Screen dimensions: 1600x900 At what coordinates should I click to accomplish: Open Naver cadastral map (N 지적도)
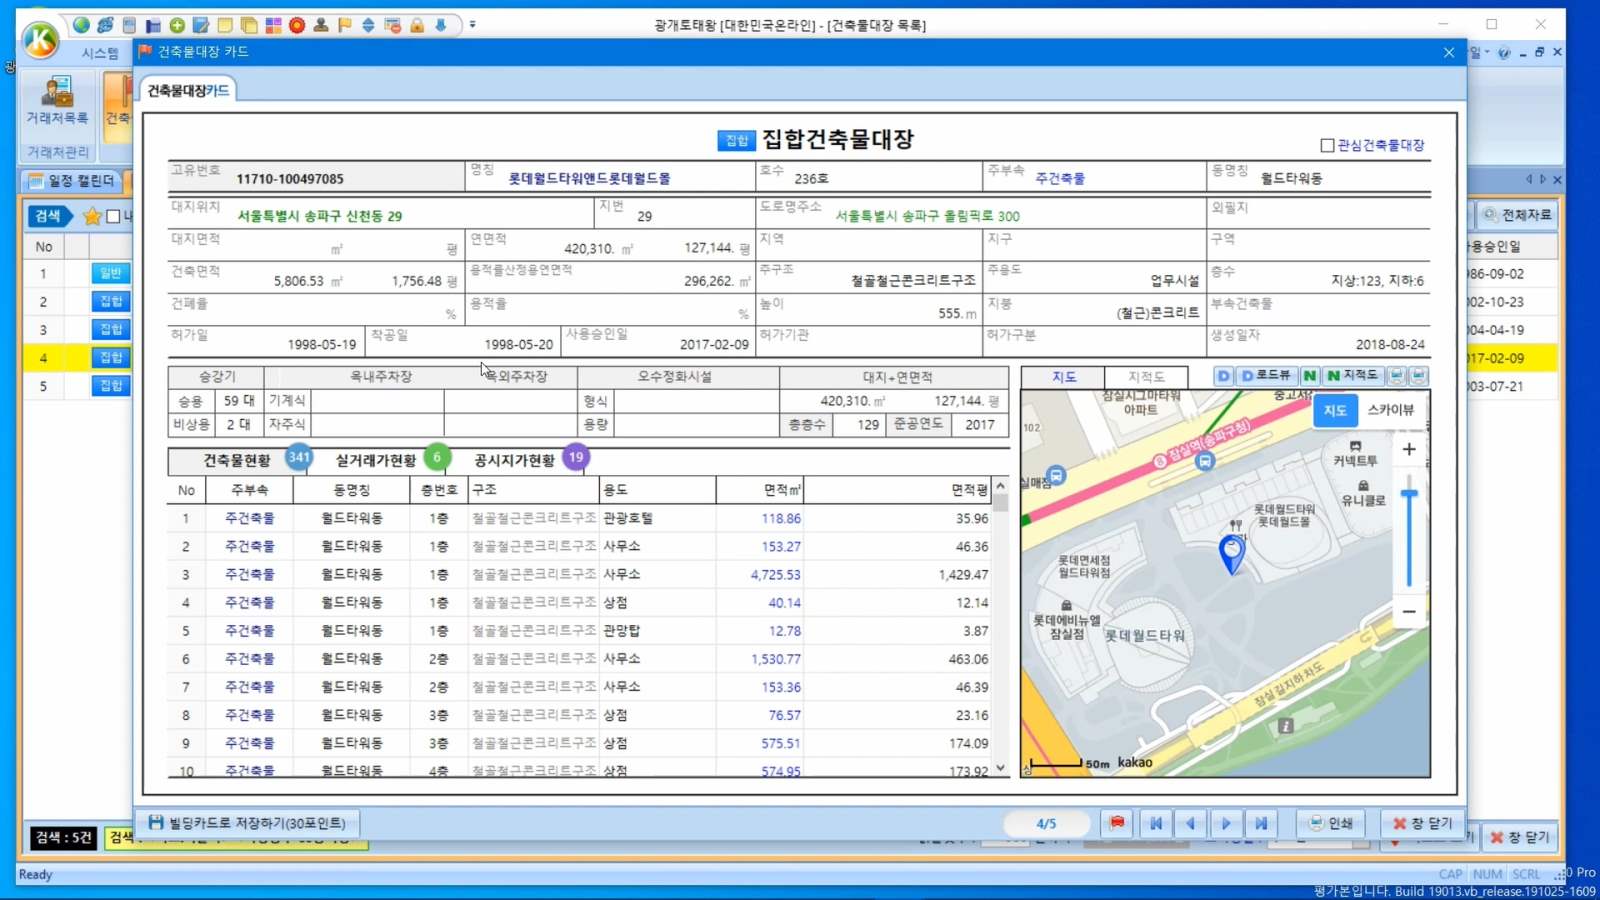1352,375
